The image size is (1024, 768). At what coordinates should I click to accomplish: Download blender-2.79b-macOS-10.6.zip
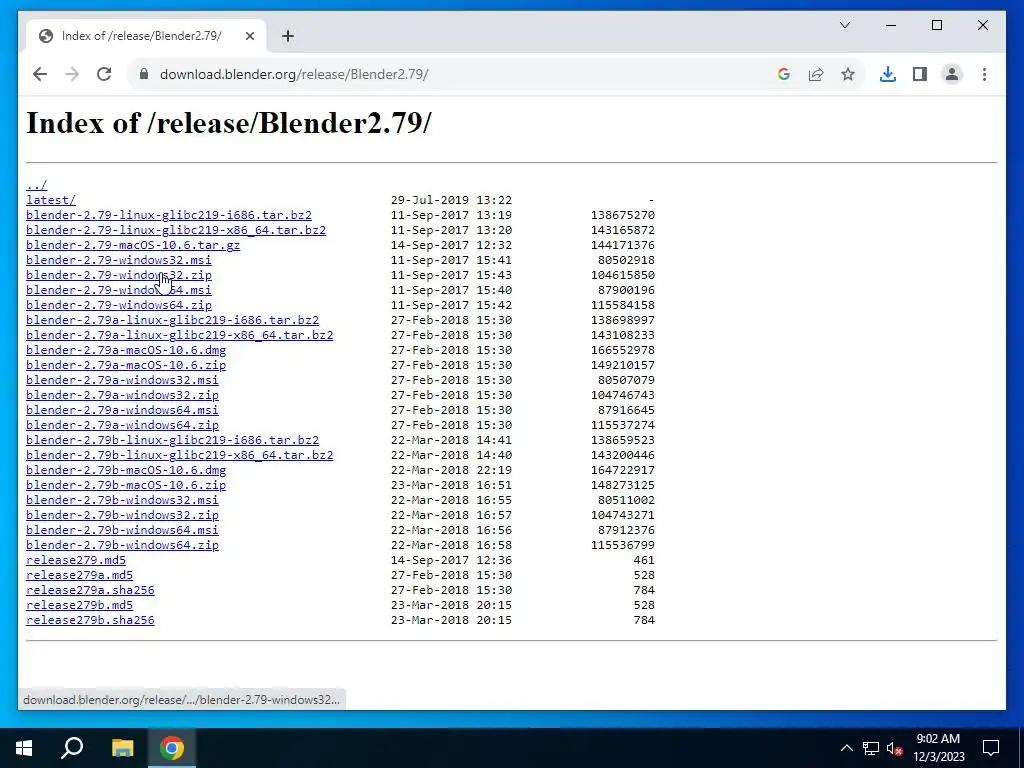[x=126, y=485]
